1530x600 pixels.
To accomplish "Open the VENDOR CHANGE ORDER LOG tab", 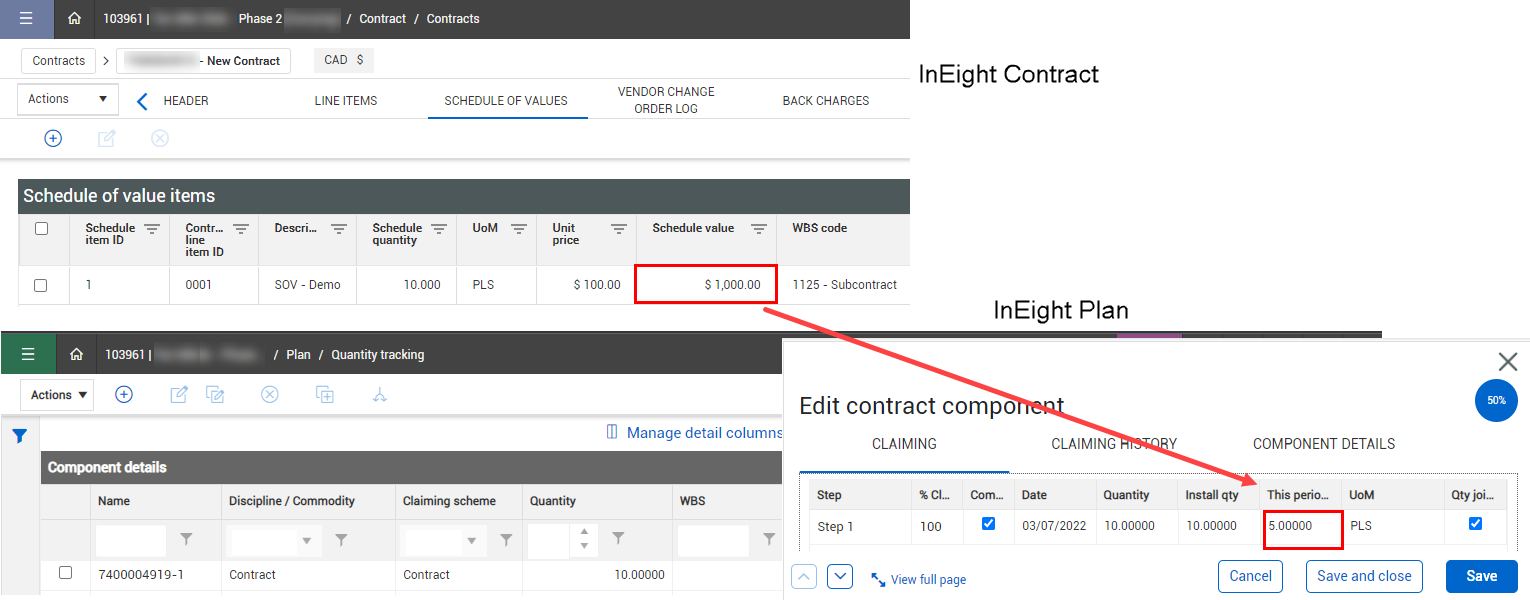I will coord(666,100).
